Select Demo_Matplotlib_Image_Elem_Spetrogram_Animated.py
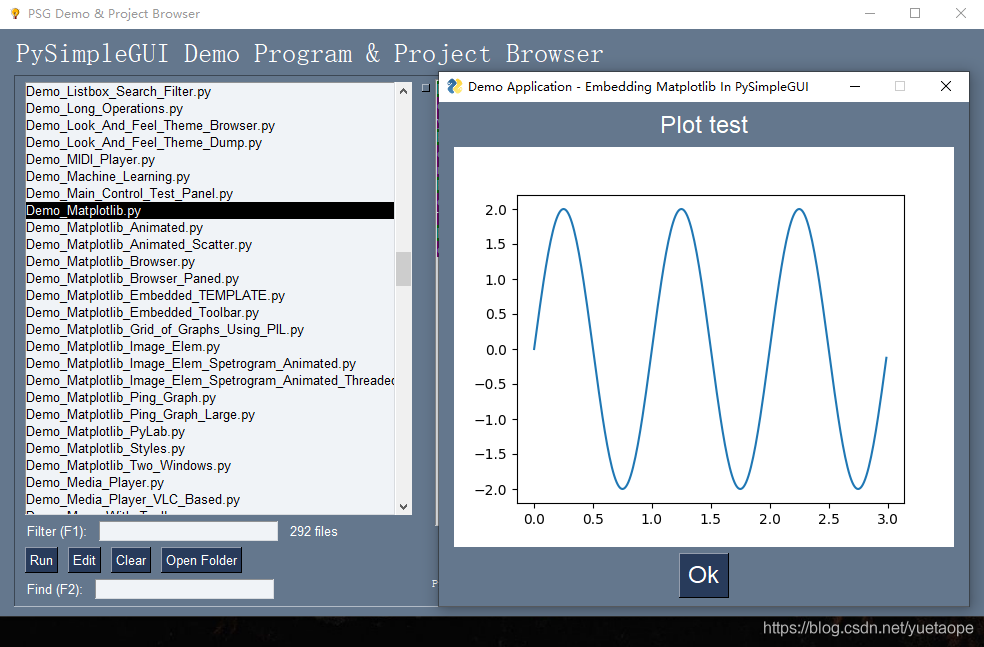 point(210,363)
